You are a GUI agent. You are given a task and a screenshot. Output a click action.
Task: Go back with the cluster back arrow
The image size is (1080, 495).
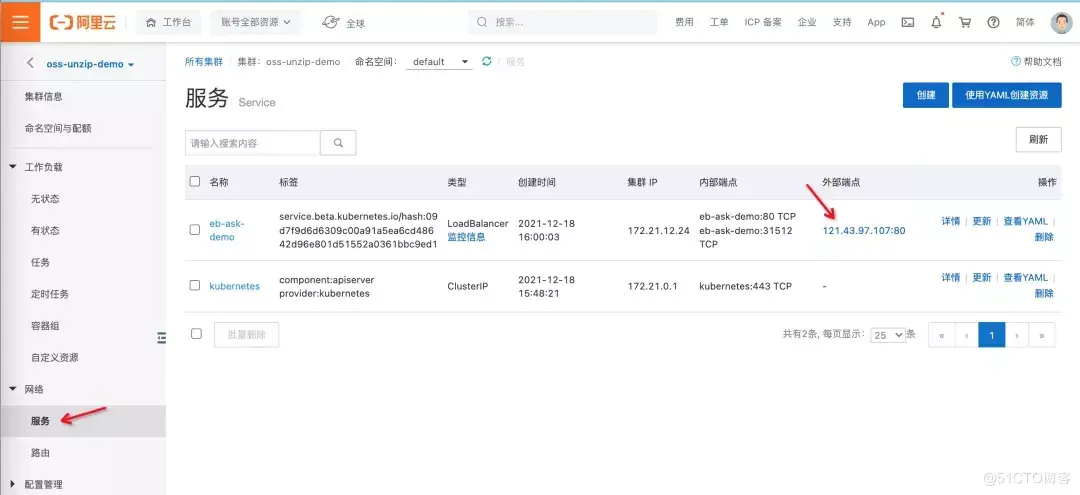pos(30,63)
